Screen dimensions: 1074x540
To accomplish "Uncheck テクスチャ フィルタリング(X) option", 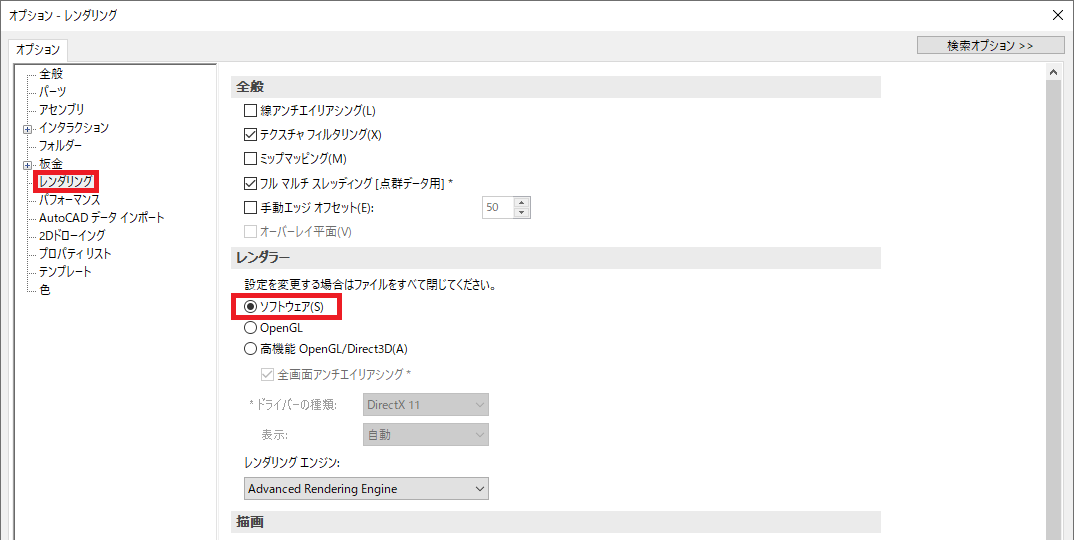I will (x=251, y=135).
